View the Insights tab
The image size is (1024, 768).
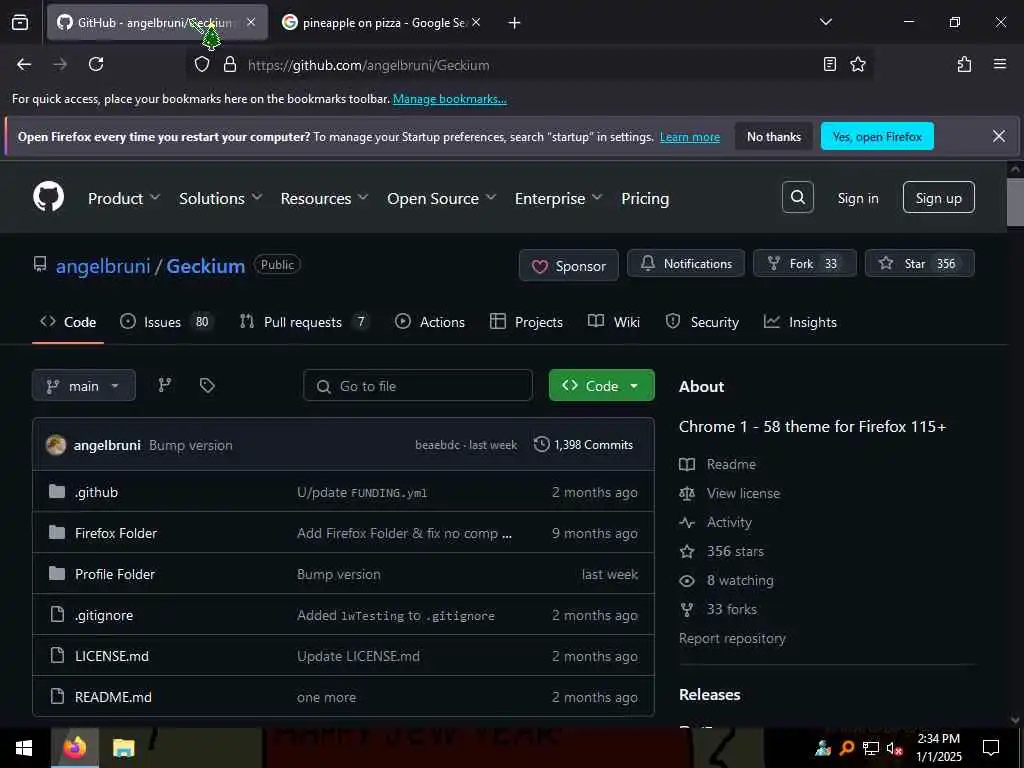point(800,322)
